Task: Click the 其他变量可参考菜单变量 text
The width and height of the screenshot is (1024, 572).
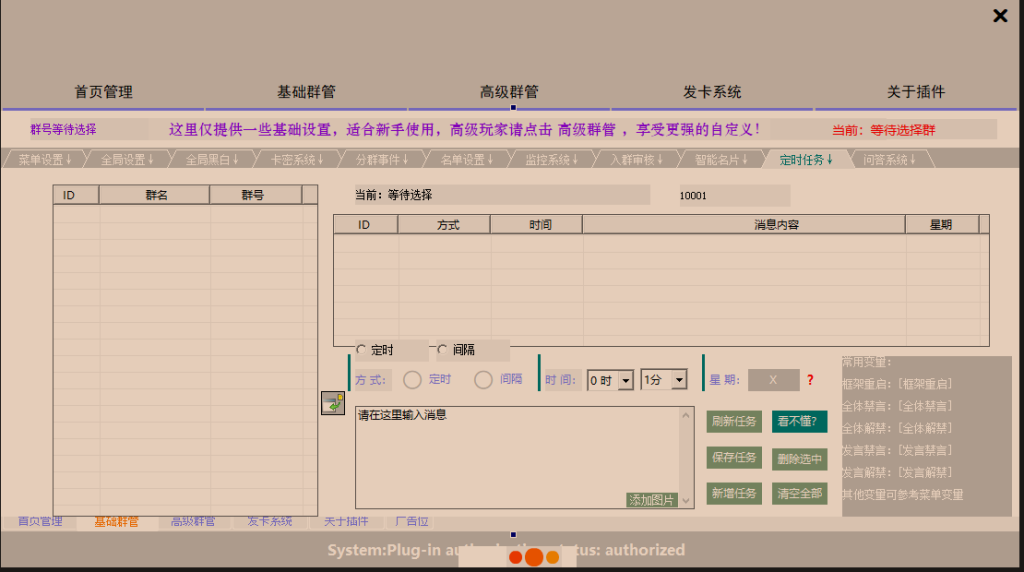Action: point(903,495)
